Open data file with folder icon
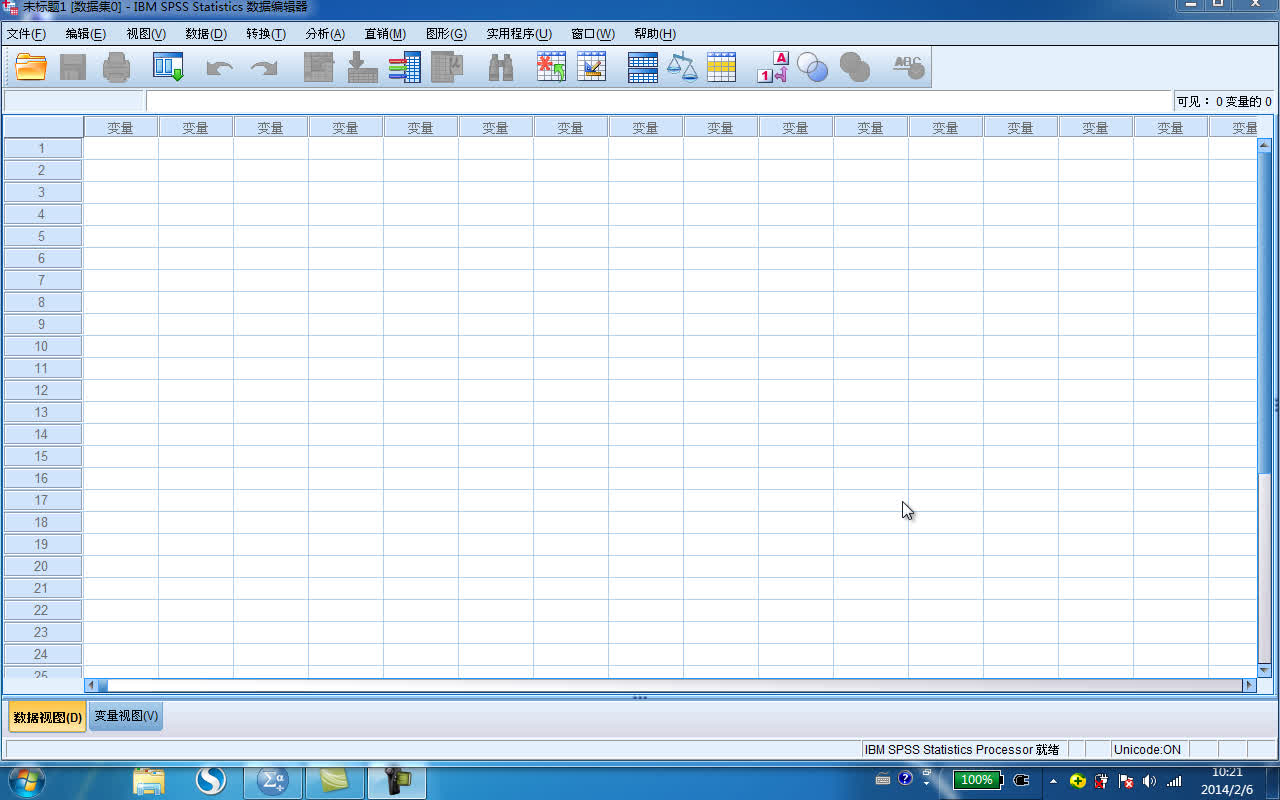Image resolution: width=1280 pixels, height=800 pixels. coord(32,67)
